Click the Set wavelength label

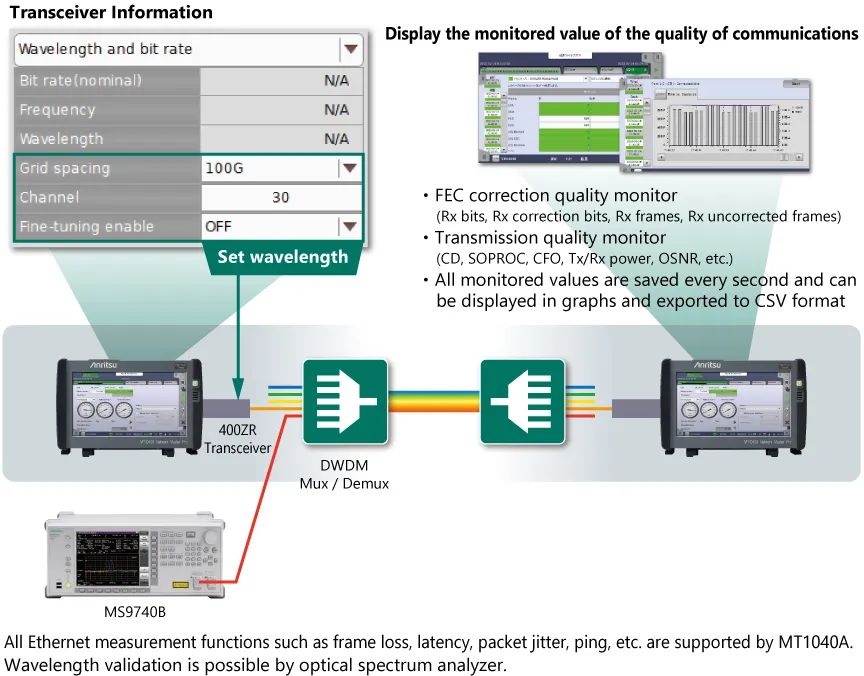tap(283, 257)
